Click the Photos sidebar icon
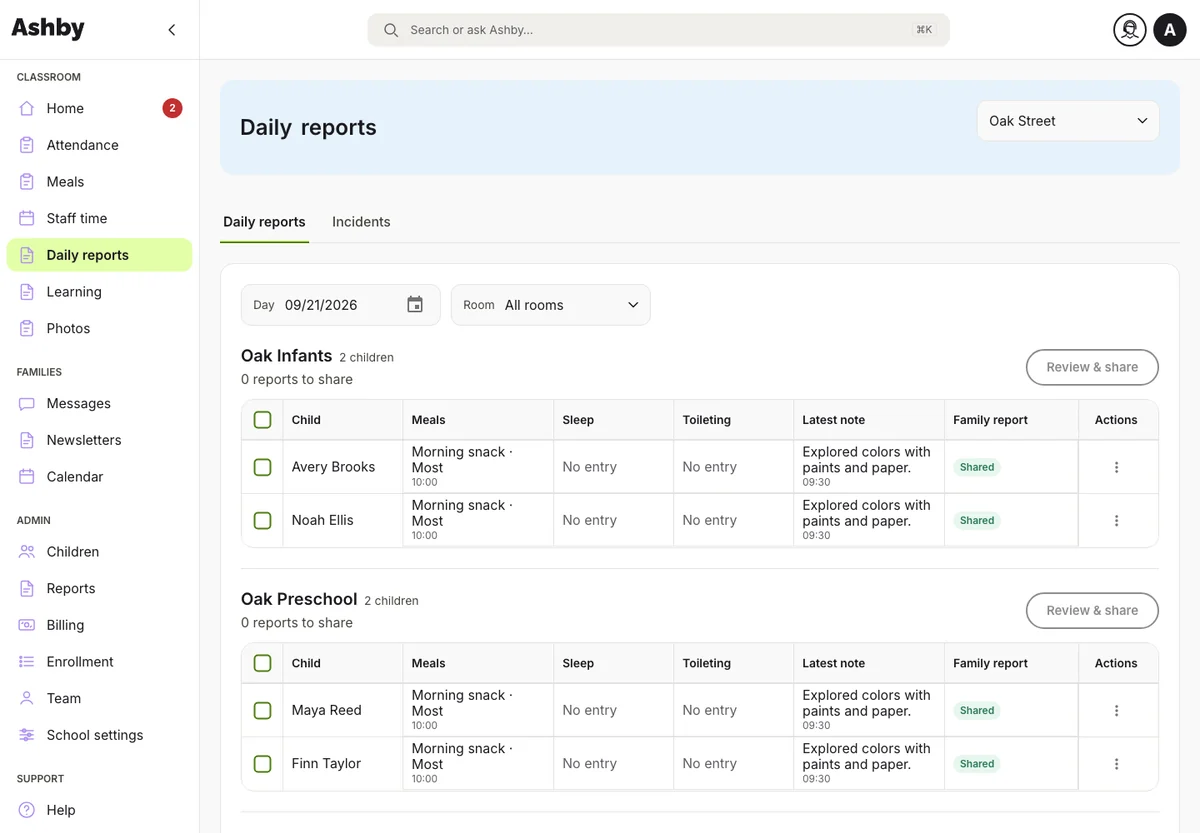 27,328
